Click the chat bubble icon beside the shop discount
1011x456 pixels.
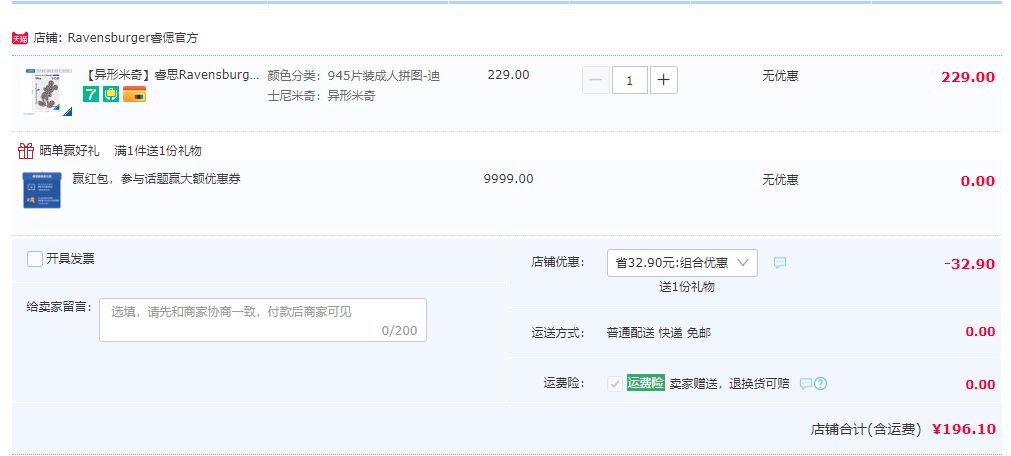(x=780, y=263)
